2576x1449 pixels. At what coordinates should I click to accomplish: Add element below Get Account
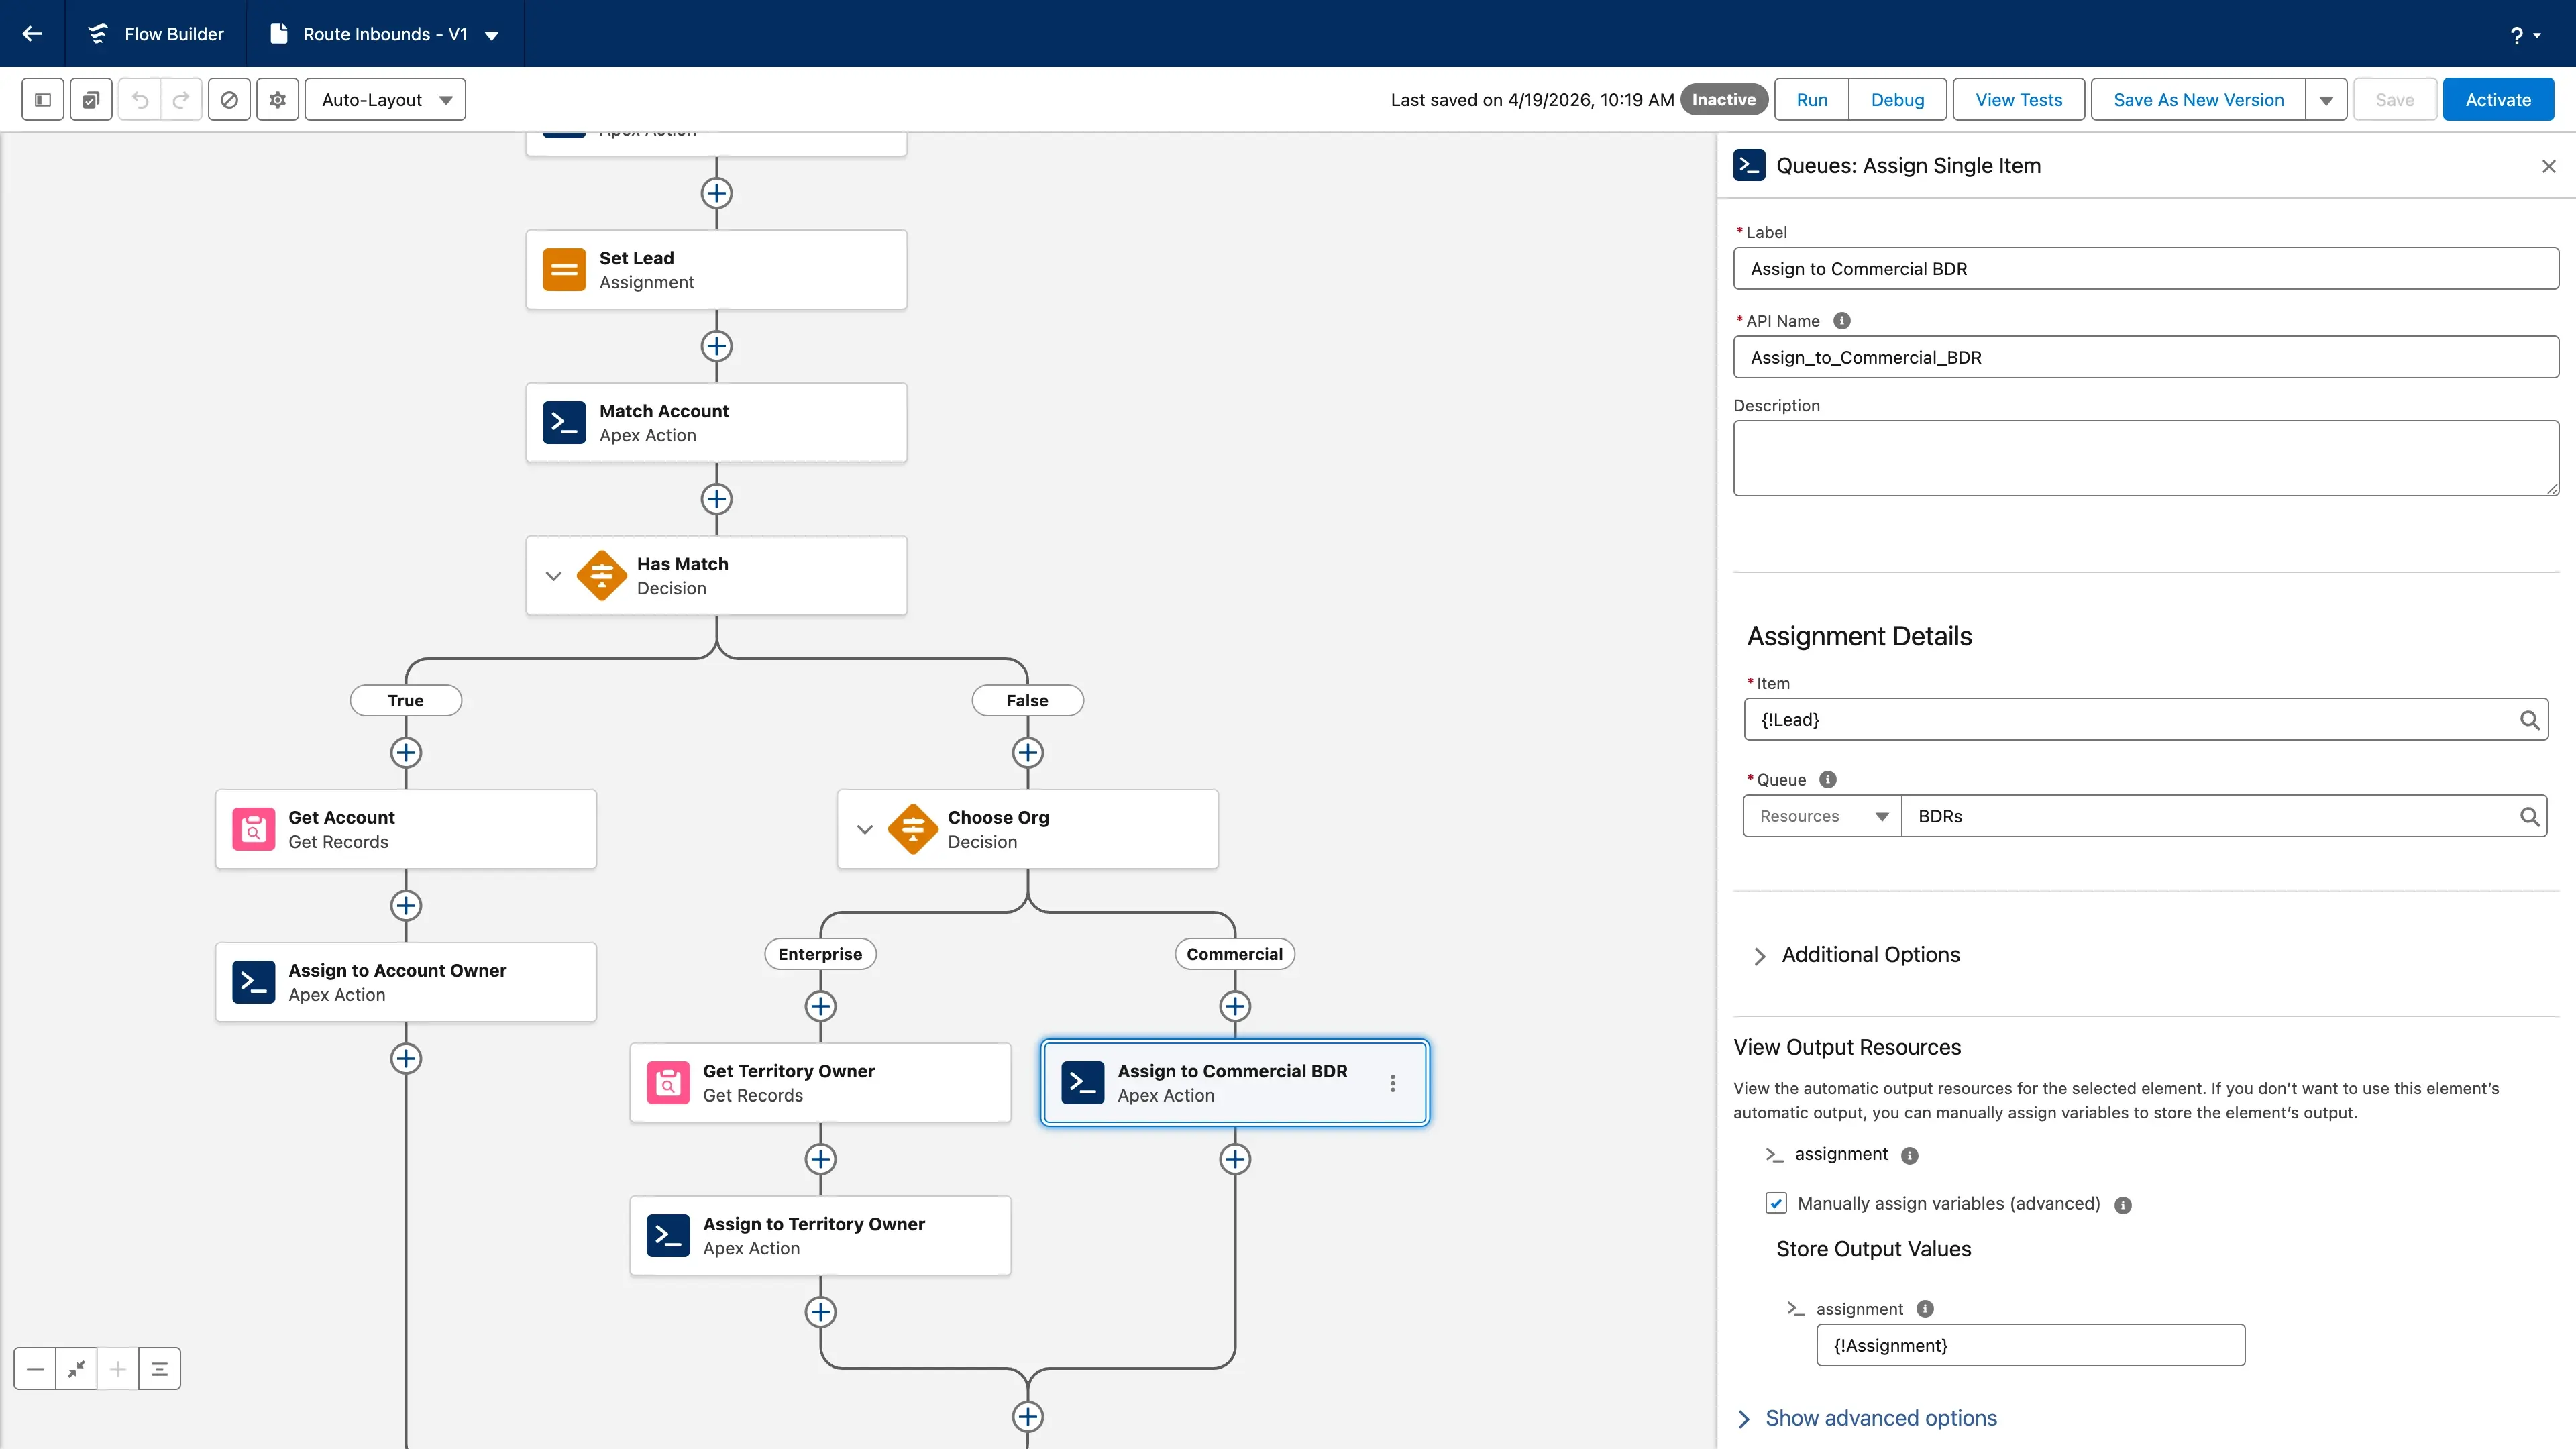pos(405,905)
